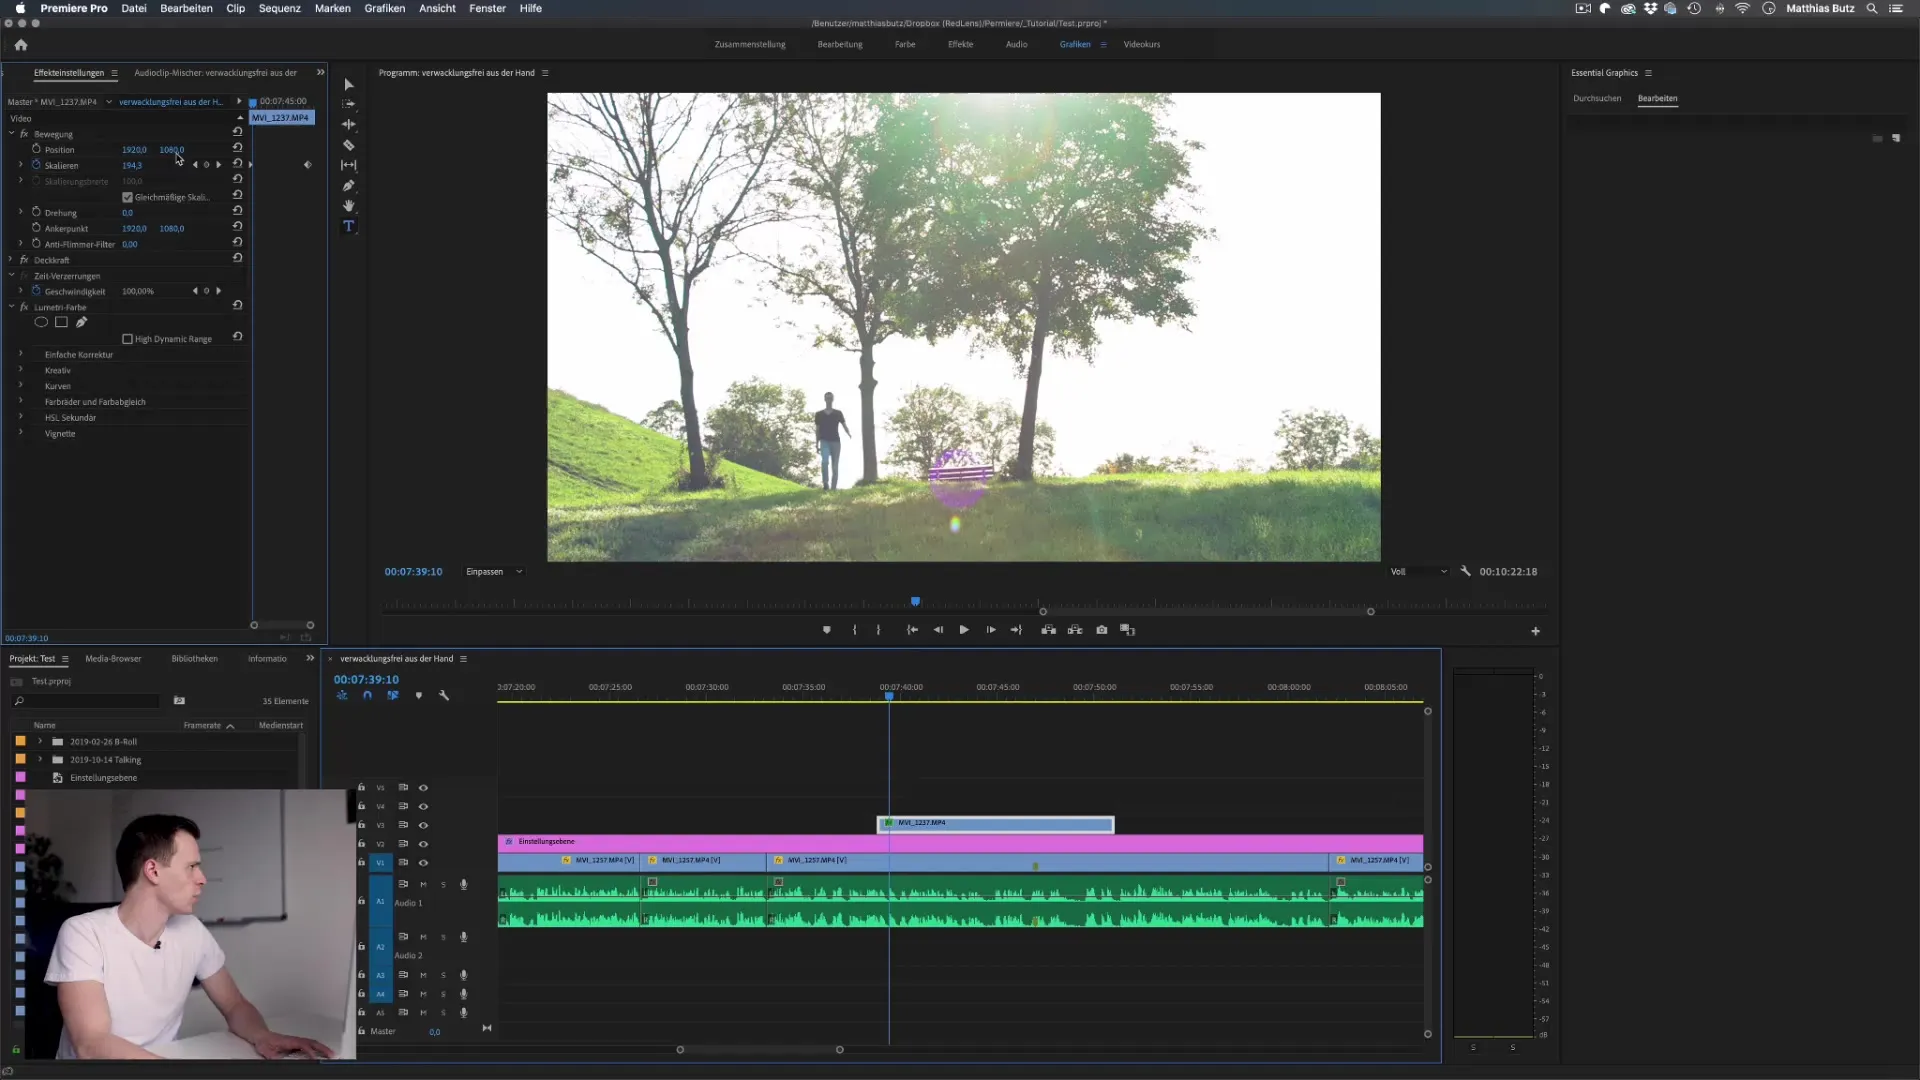This screenshot has width=1920, height=1080.
Task: Toggle lock on track V2
Action: tap(361, 843)
